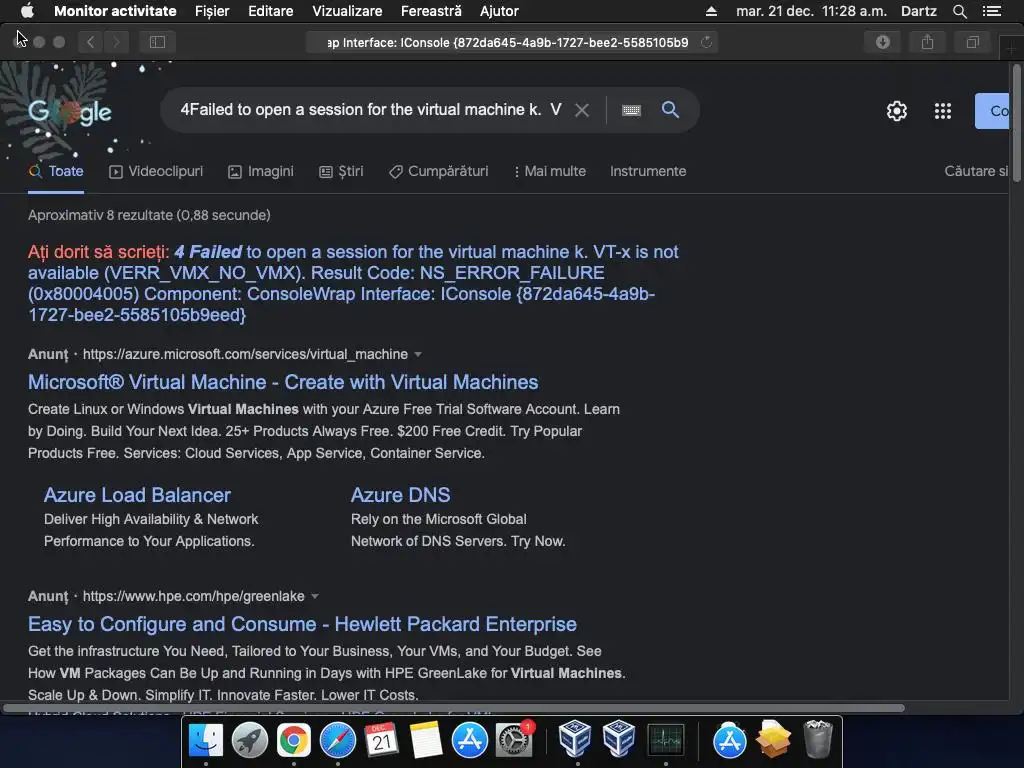
Task: Open System Preferences from the Dock
Action: coord(514,741)
